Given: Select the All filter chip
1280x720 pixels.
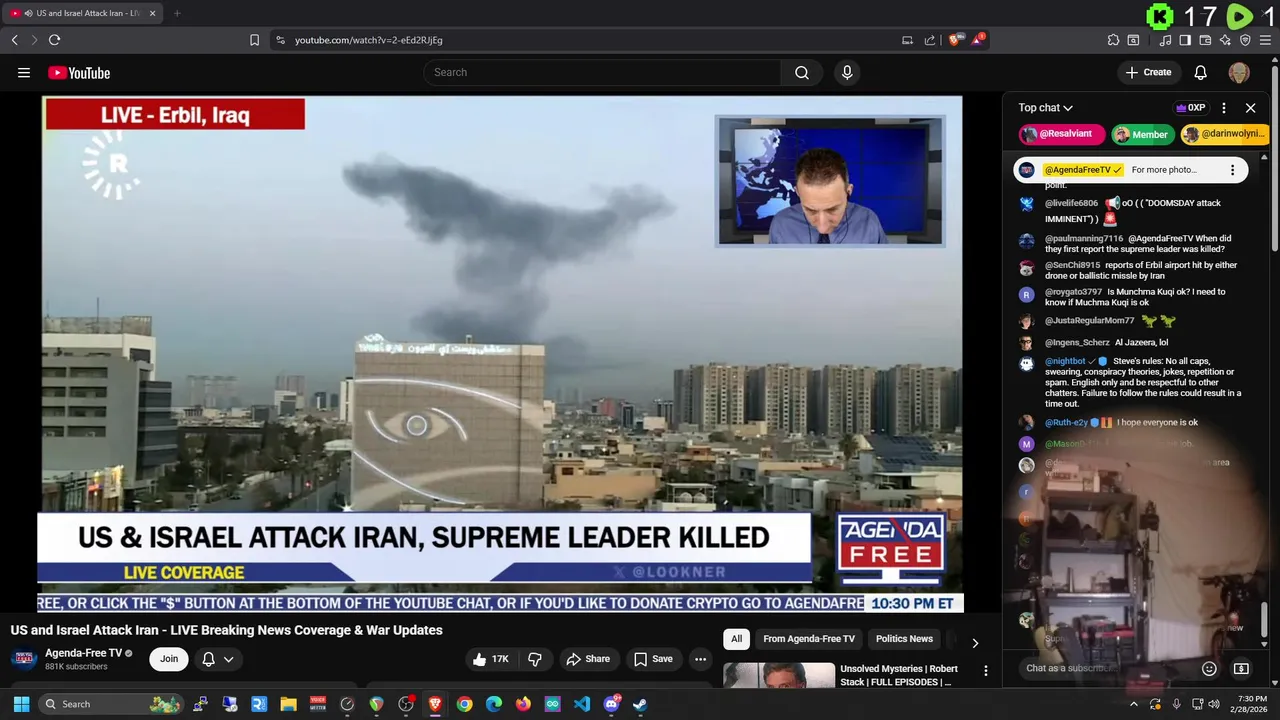Looking at the screenshot, I should [x=737, y=639].
